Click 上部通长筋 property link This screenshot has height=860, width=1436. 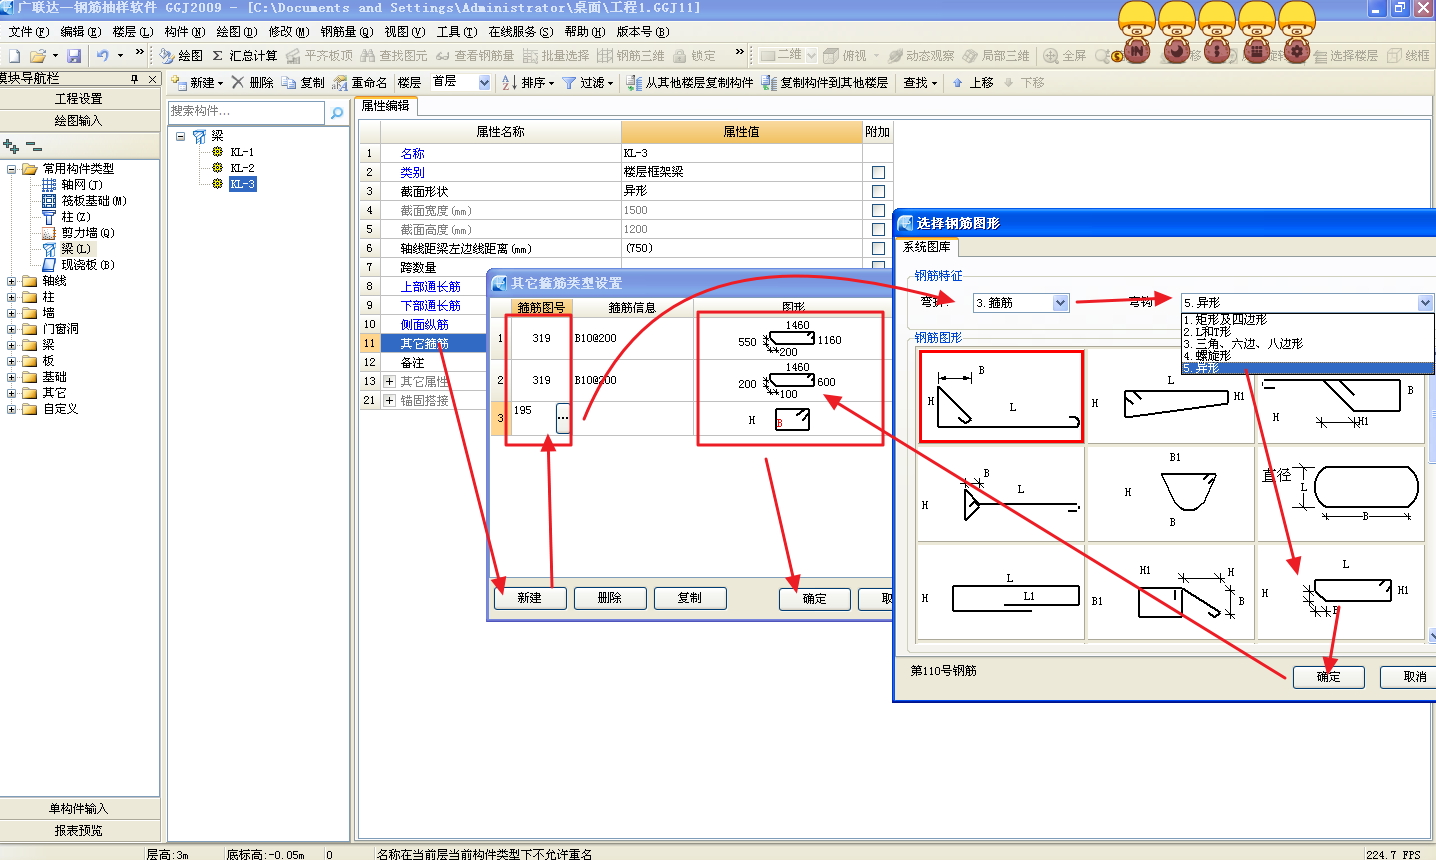tap(430, 287)
